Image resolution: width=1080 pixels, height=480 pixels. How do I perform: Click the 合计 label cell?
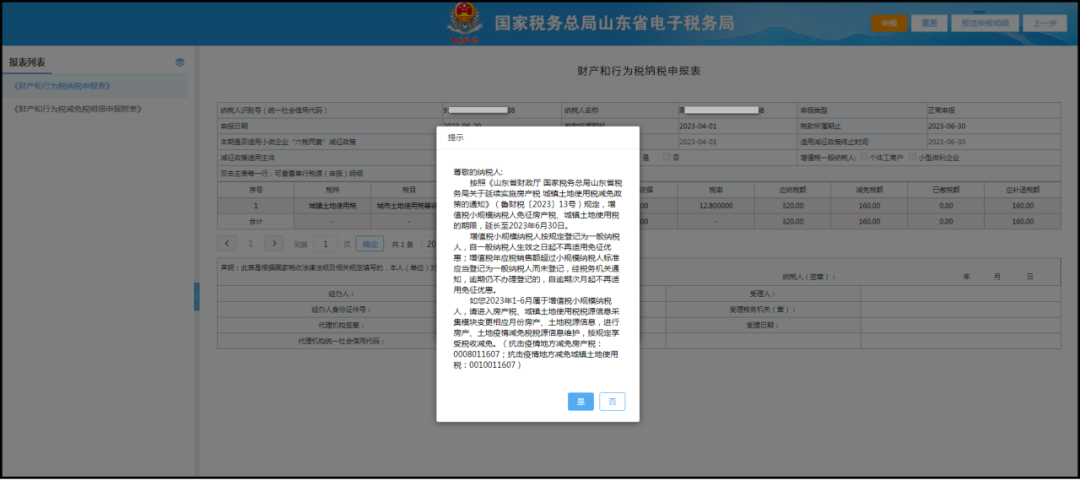(x=256, y=222)
